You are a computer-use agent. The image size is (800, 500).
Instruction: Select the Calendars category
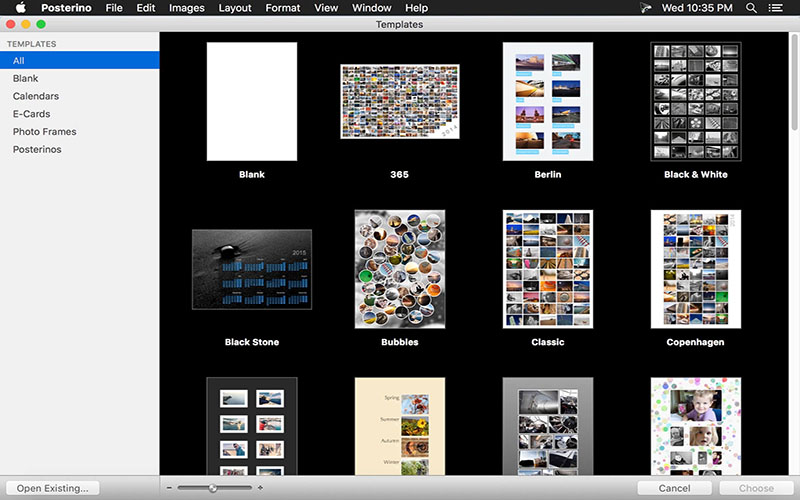pyautogui.click(x=80, y=96)
